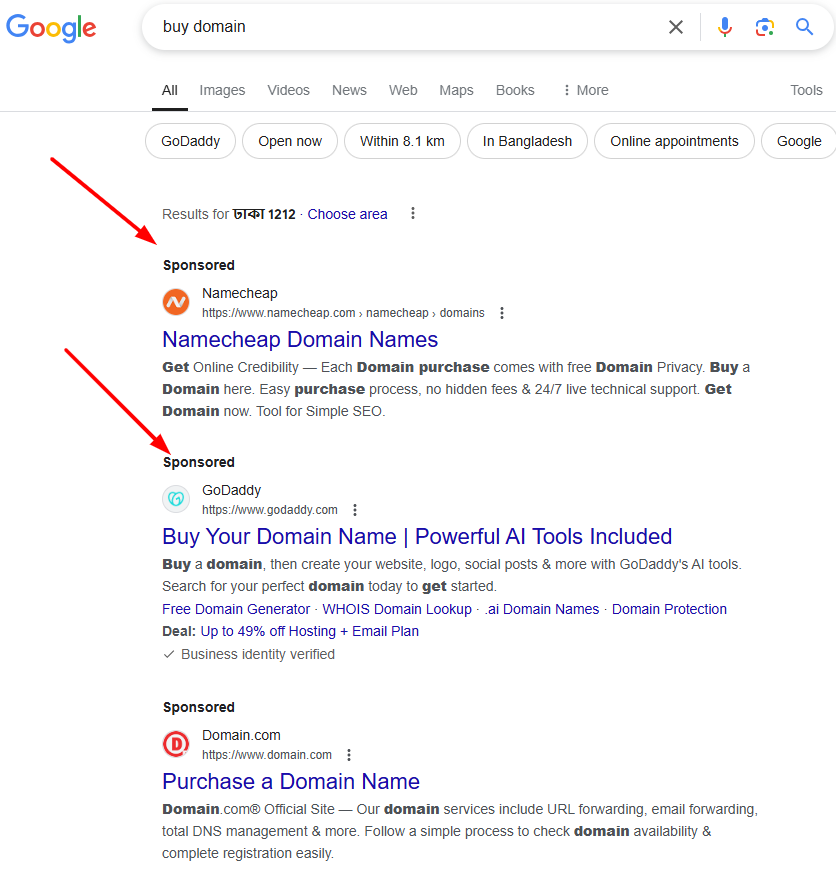
Task: Switch to the Maps tab
Action: pyautogui.click(x=456, y=90)
